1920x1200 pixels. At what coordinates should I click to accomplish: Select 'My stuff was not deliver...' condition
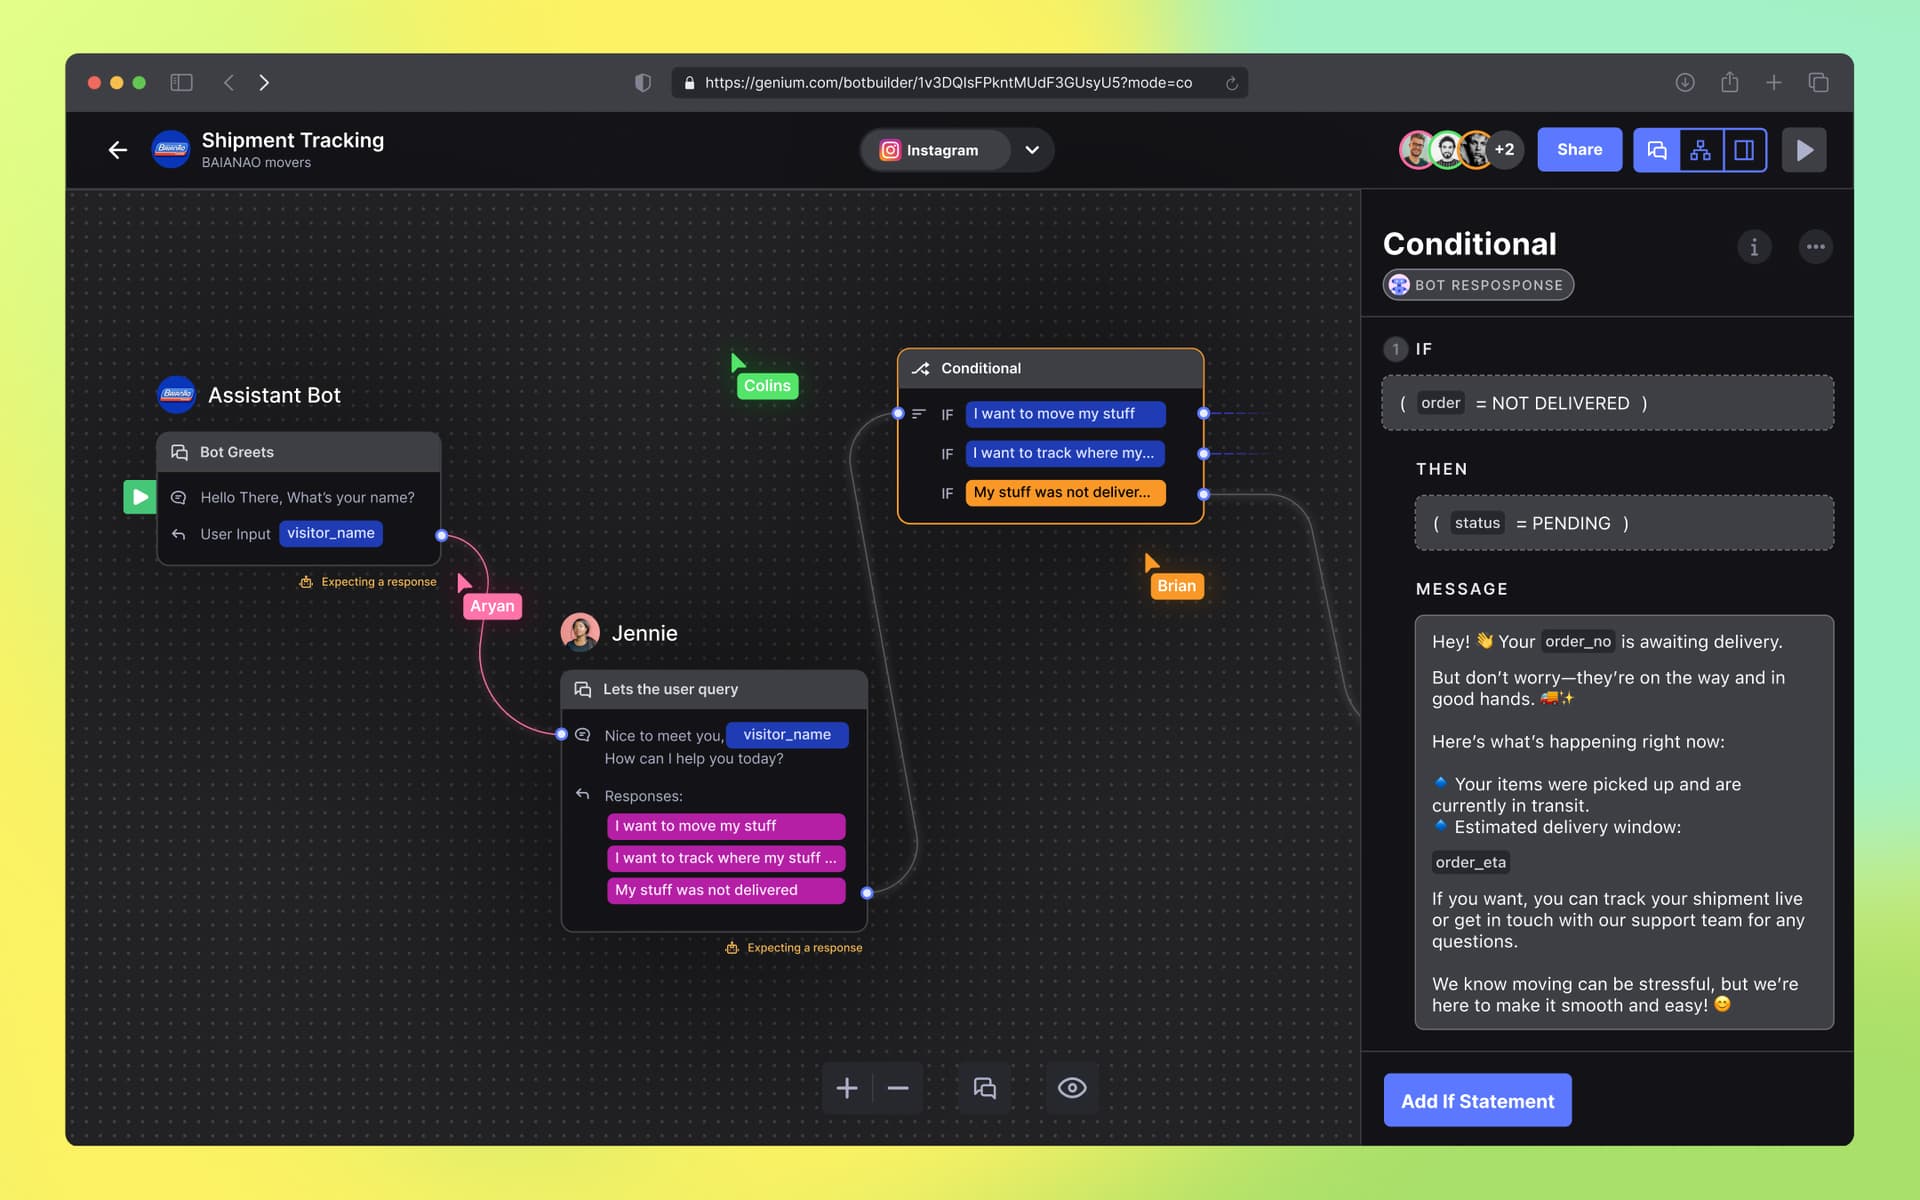click(x=1065, y=492)
